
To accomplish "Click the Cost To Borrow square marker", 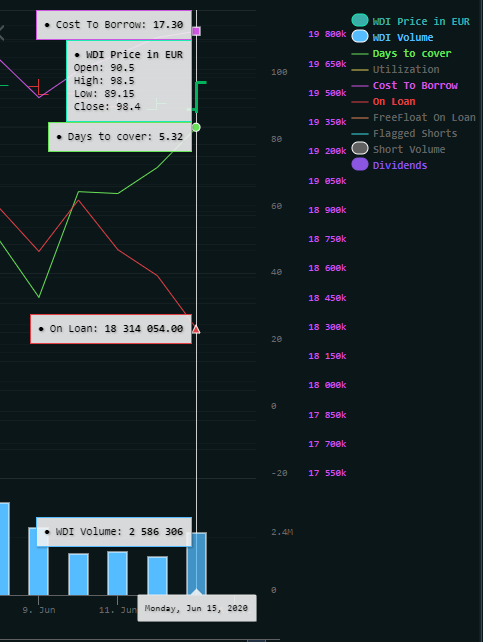I will (196, 31).
